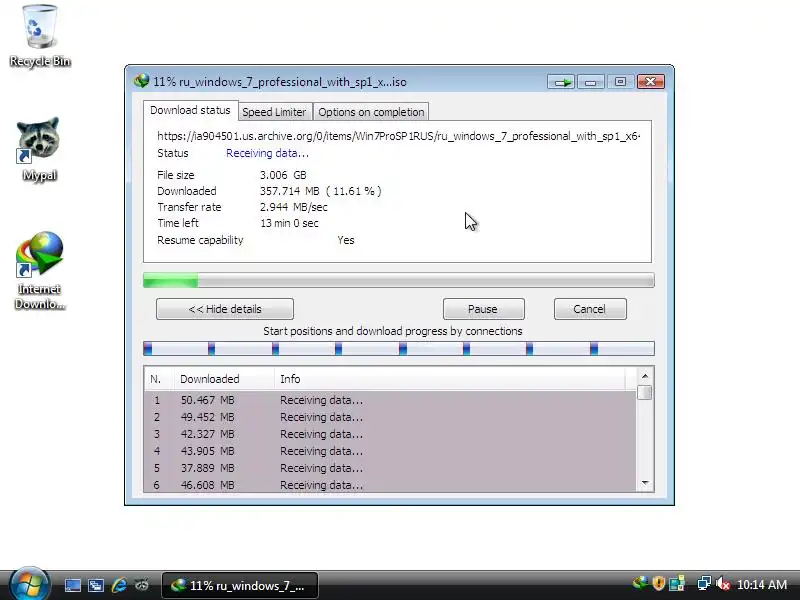Click the 3.006 GB file size value
800x600 pixels.
(283, 175)
